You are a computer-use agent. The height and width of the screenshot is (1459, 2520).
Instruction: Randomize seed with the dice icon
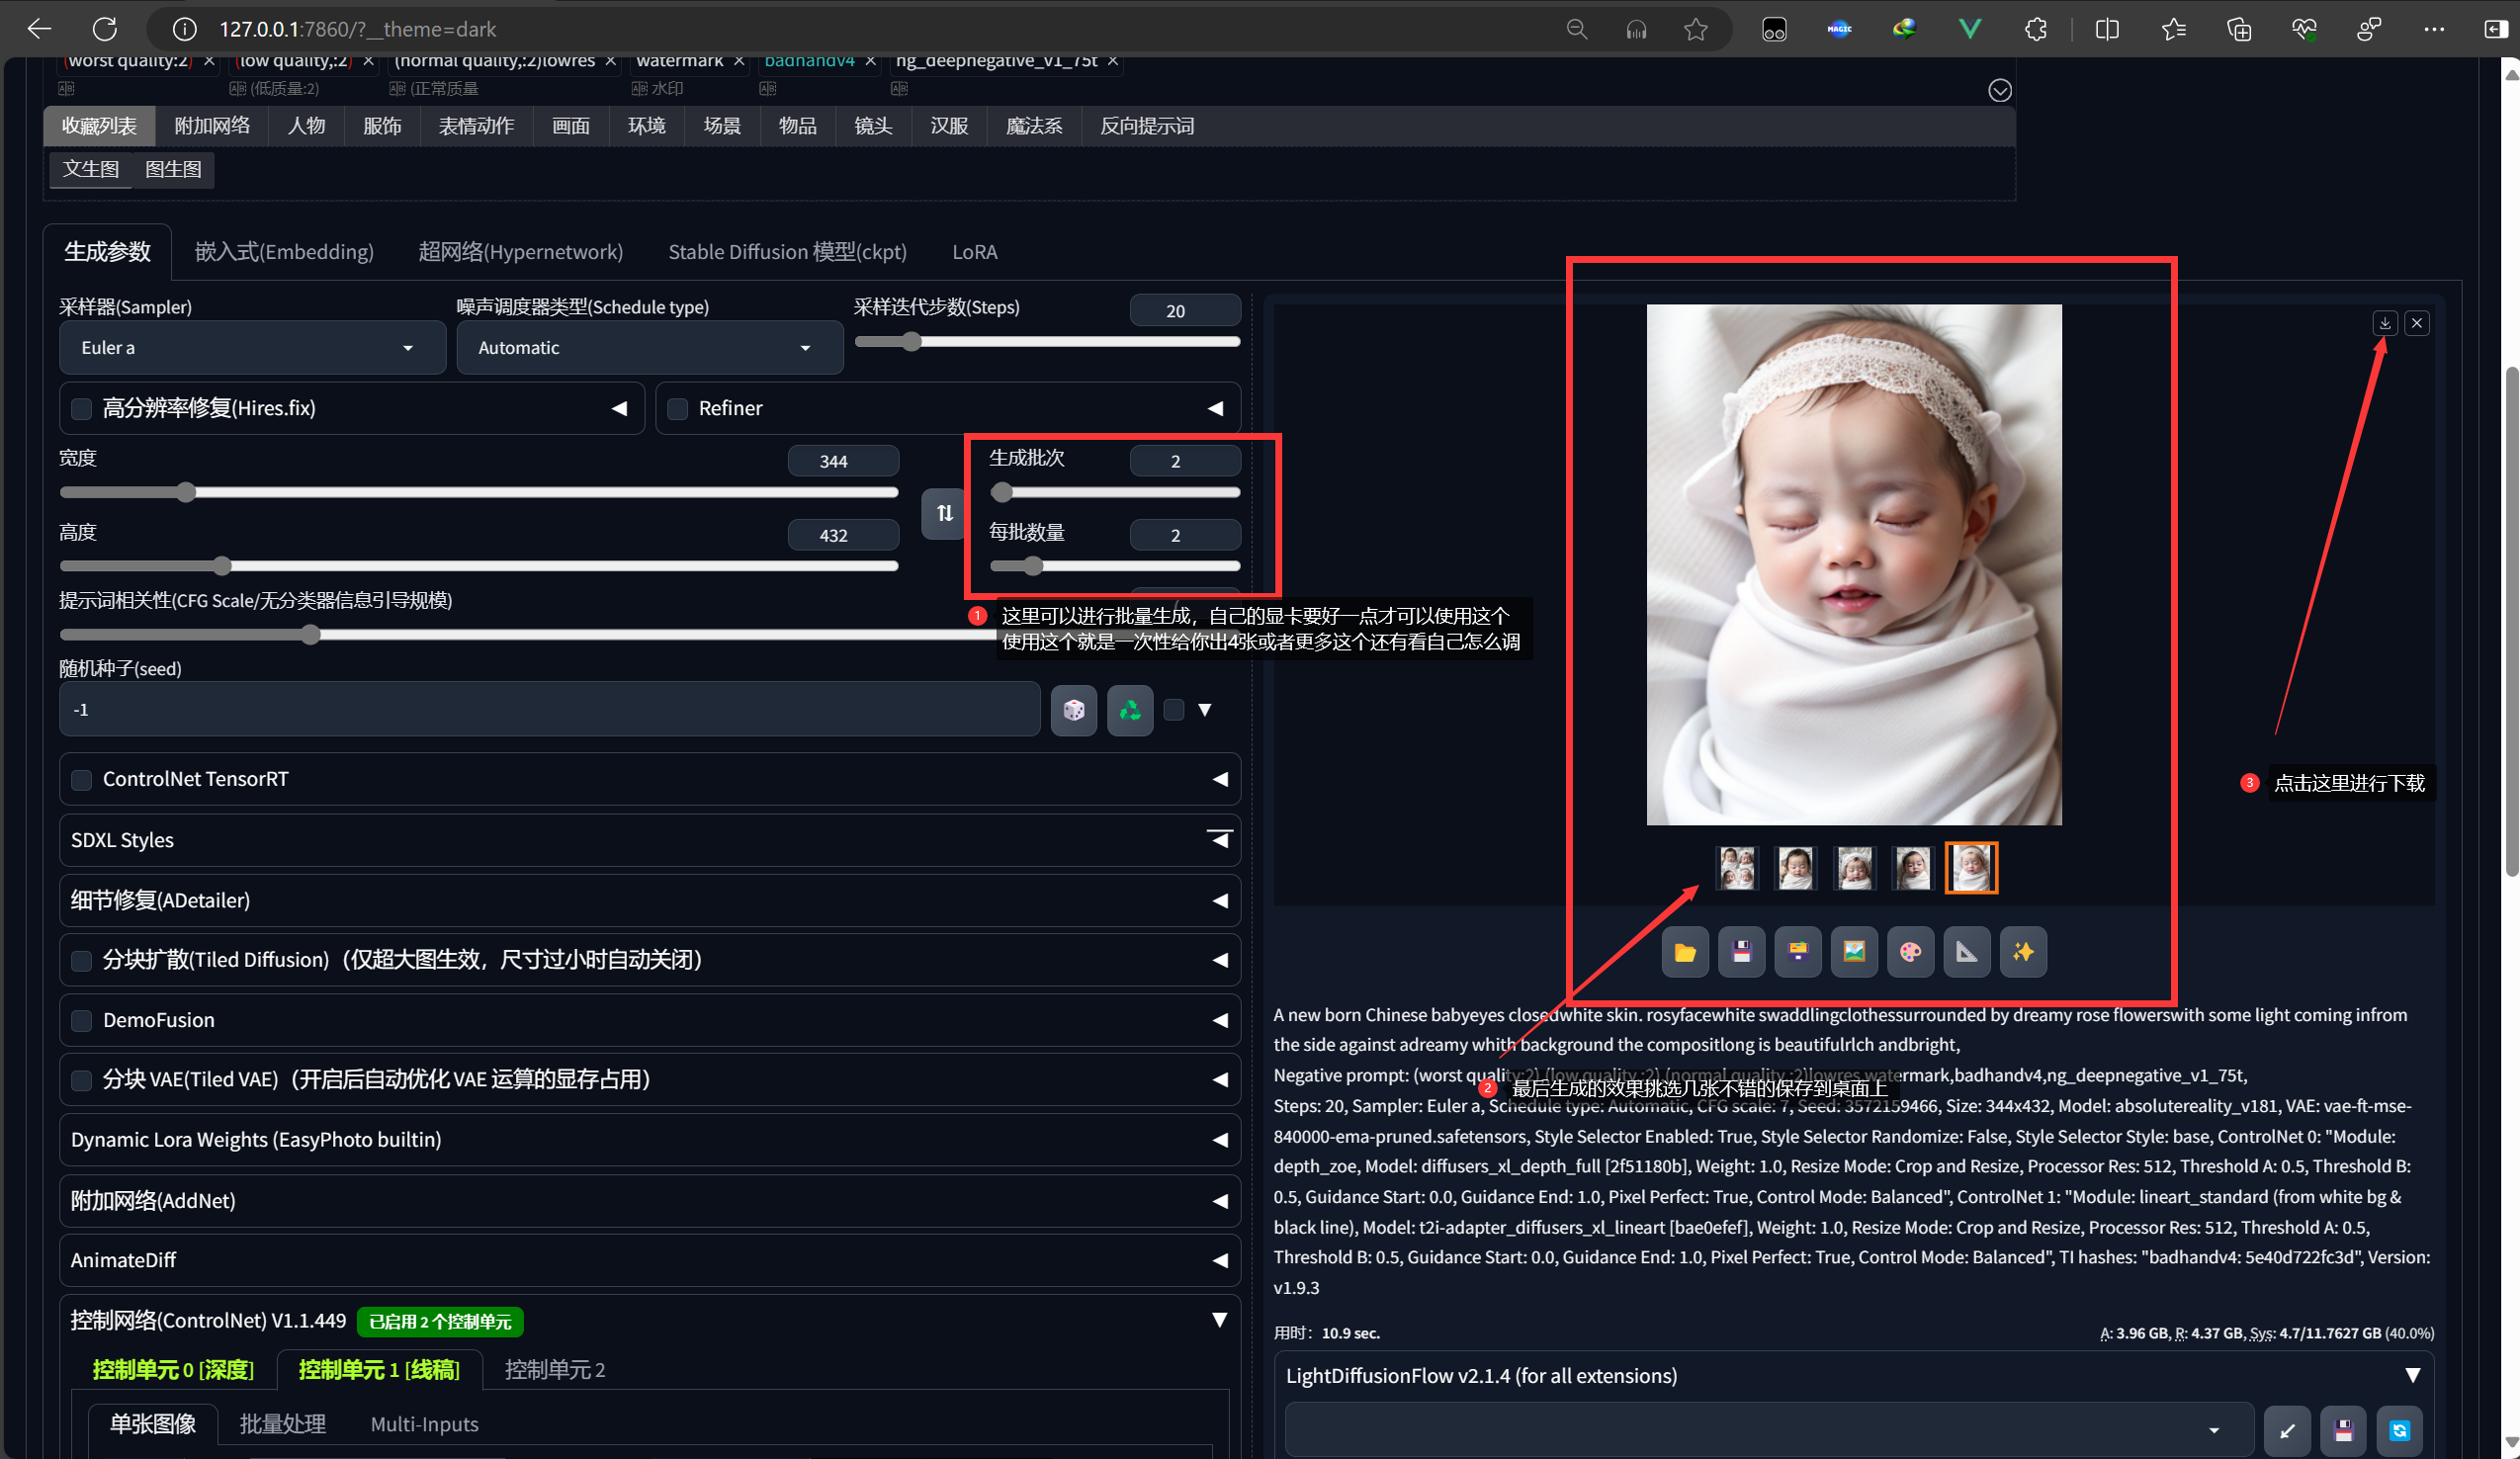pos(1074,710)
